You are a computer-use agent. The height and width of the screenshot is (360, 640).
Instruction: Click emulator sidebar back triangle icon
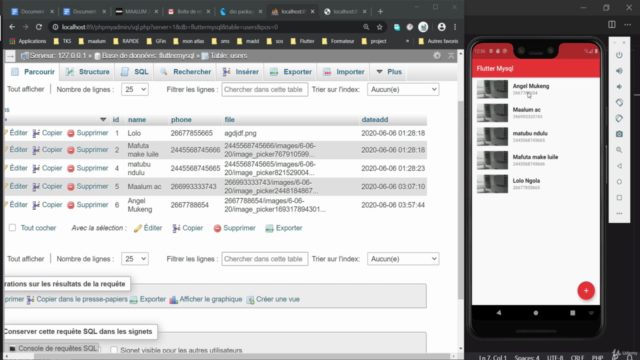click(x=619, y=166)
